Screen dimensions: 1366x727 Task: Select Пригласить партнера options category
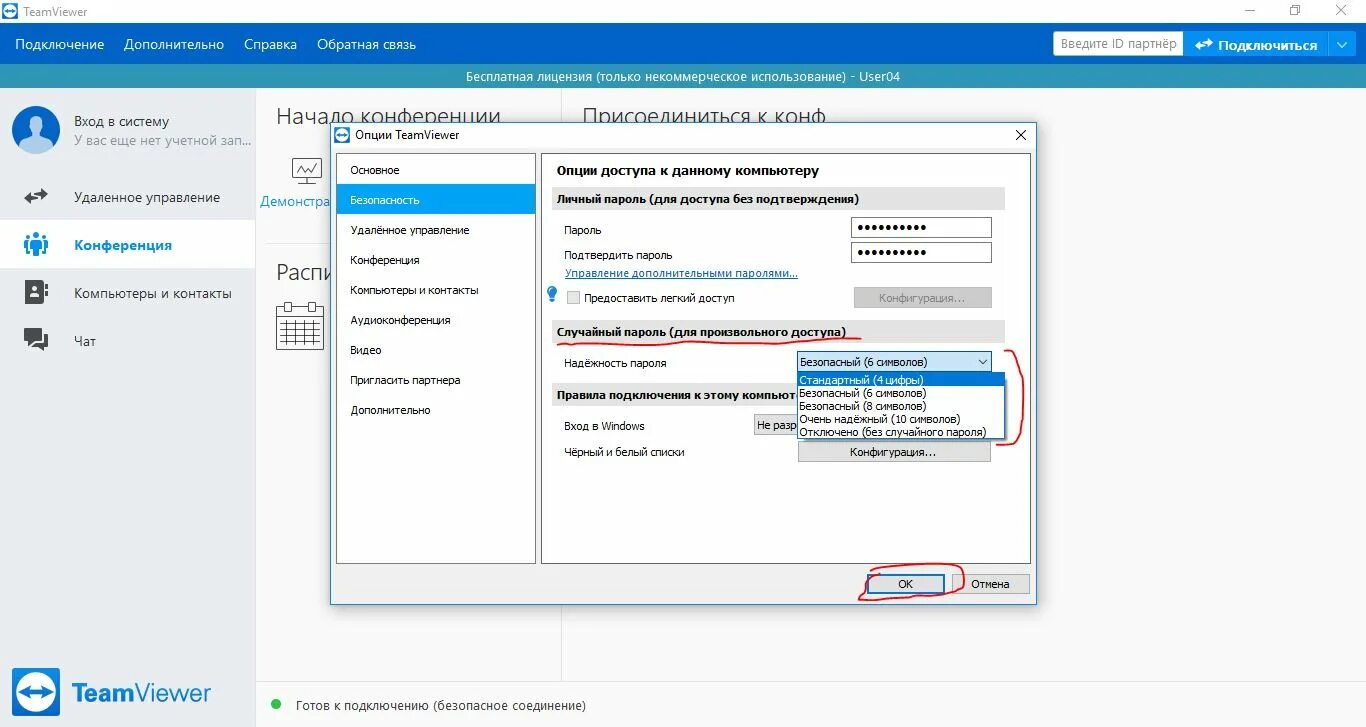click(436, 380)
